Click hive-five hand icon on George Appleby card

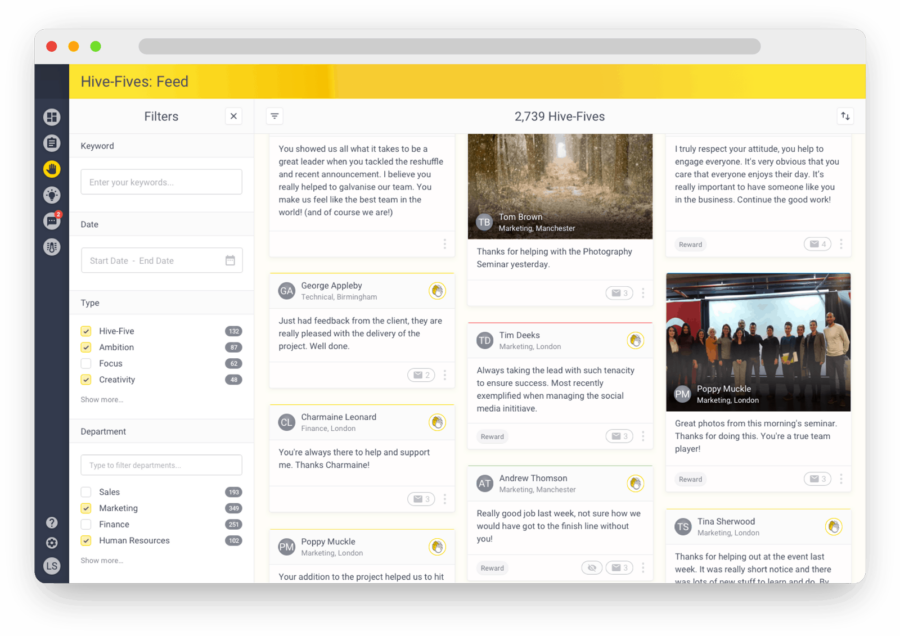[x=437, y=291]
